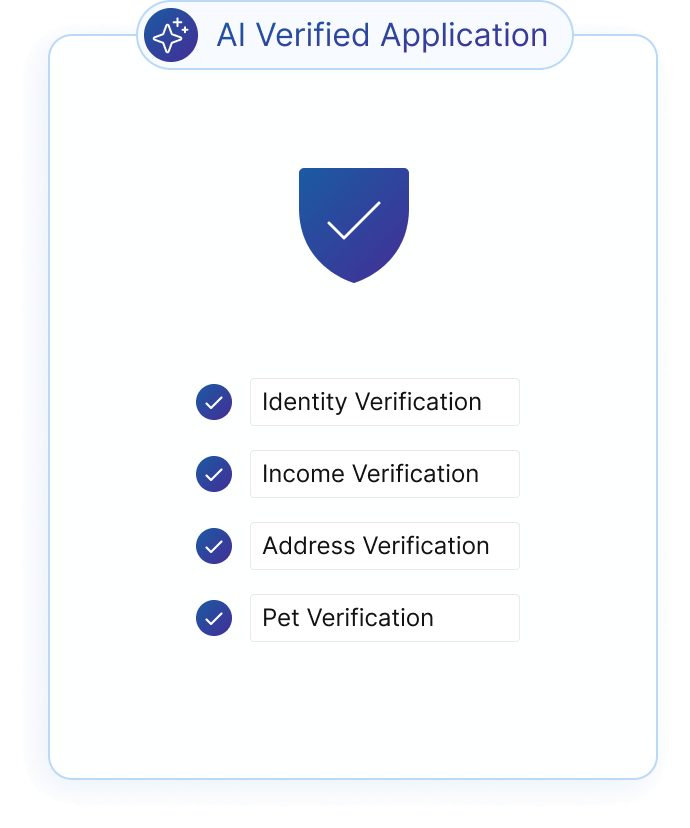Click the check icon beside Address Verification
690x828 pixels.
[x=214, y=547]
